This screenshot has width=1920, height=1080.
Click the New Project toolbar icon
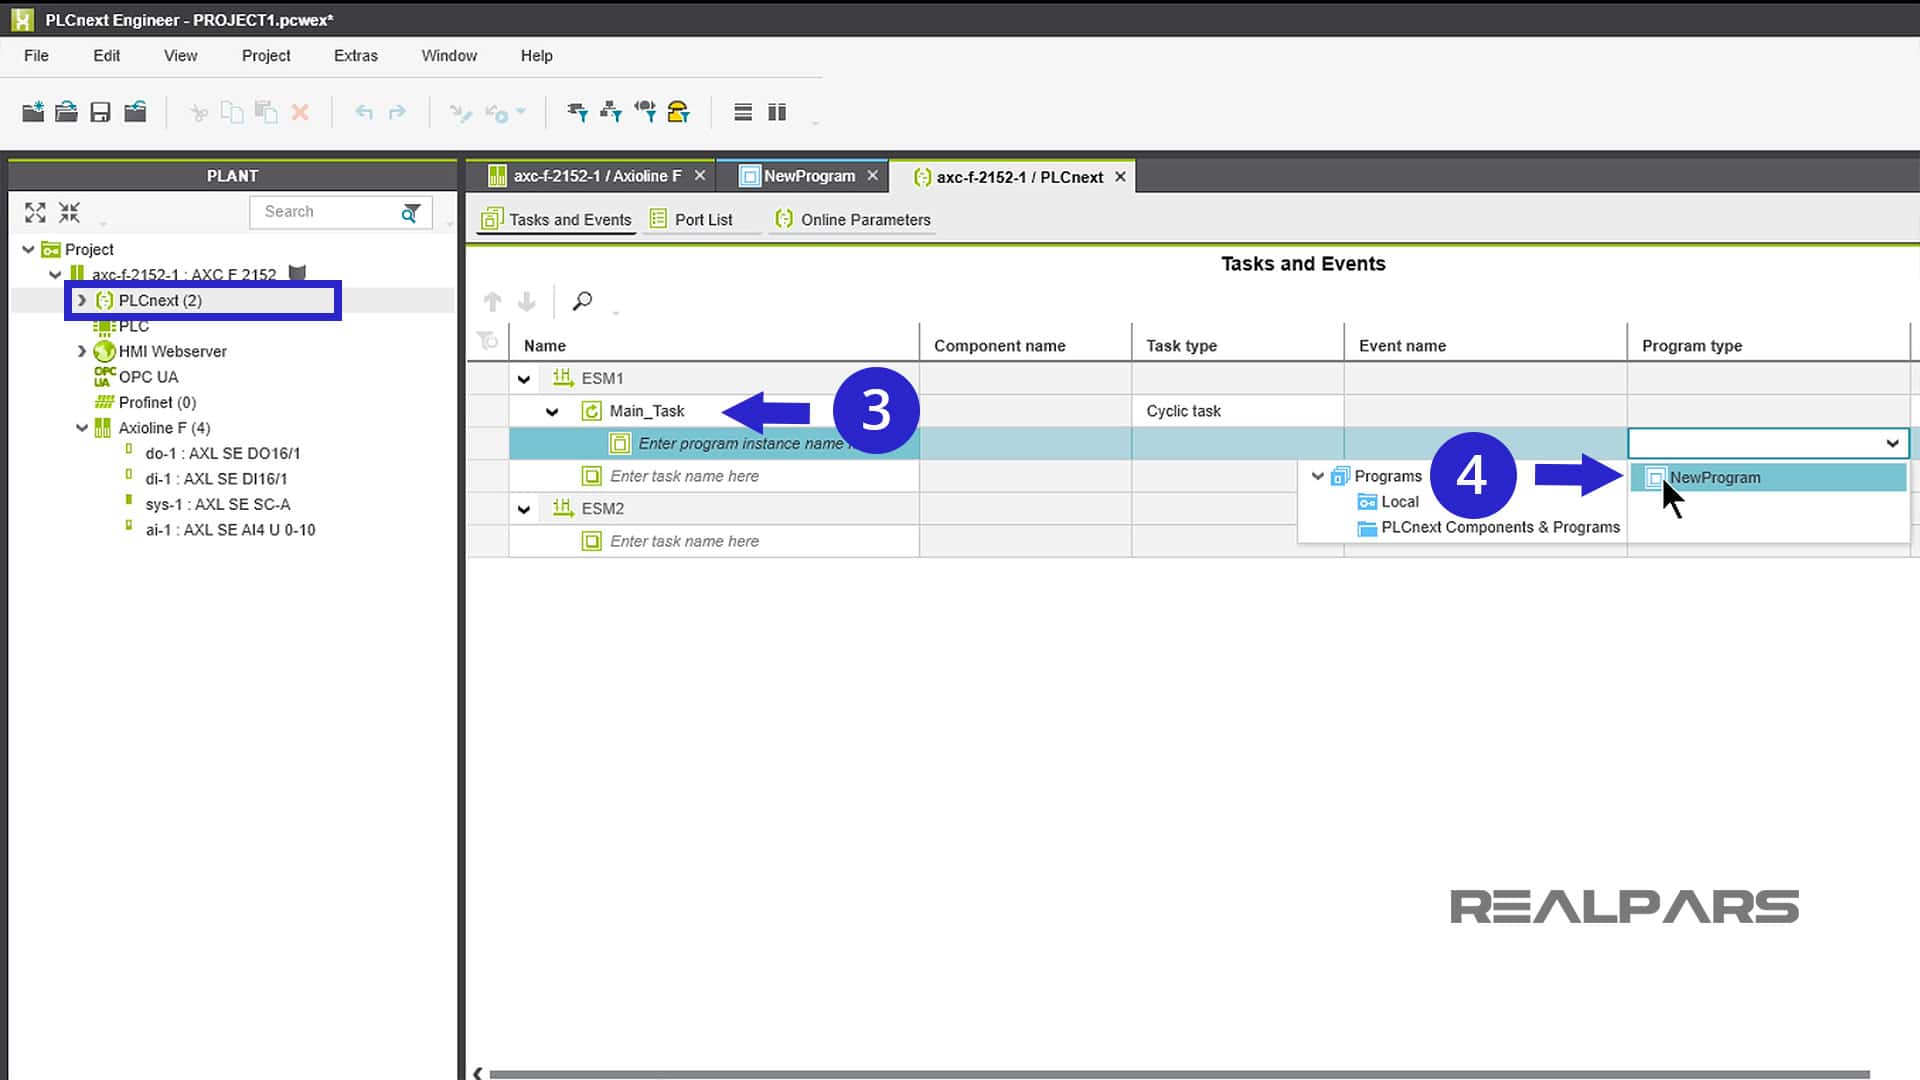point(33,112)
